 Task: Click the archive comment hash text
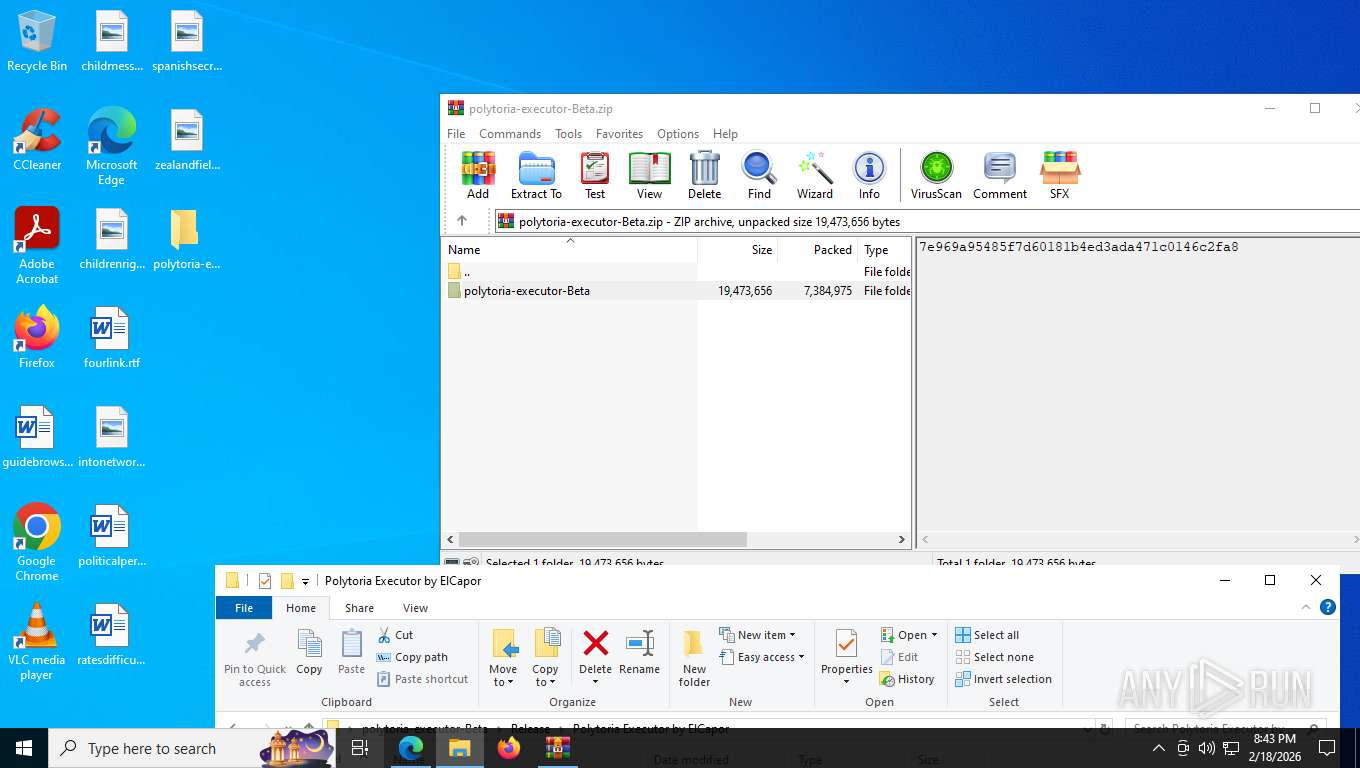point(1078,246)
